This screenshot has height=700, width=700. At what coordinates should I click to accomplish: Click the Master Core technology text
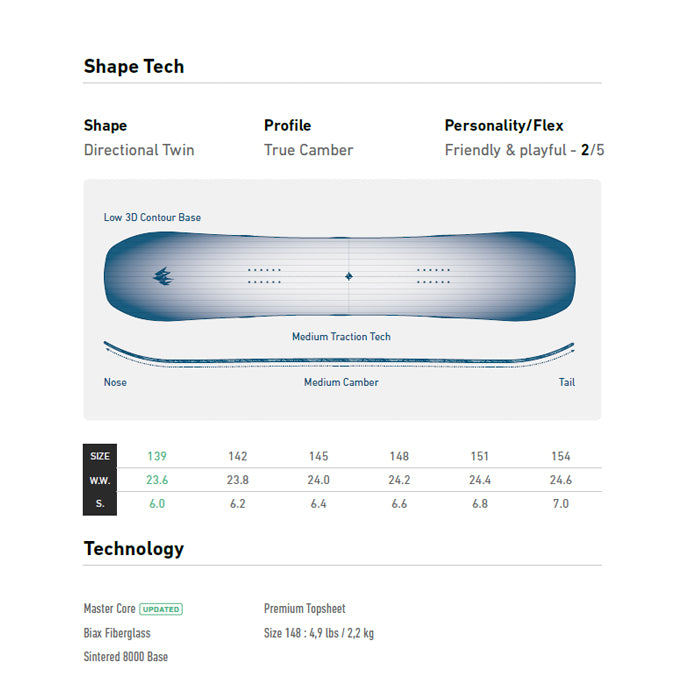click(x=109, y=608)
